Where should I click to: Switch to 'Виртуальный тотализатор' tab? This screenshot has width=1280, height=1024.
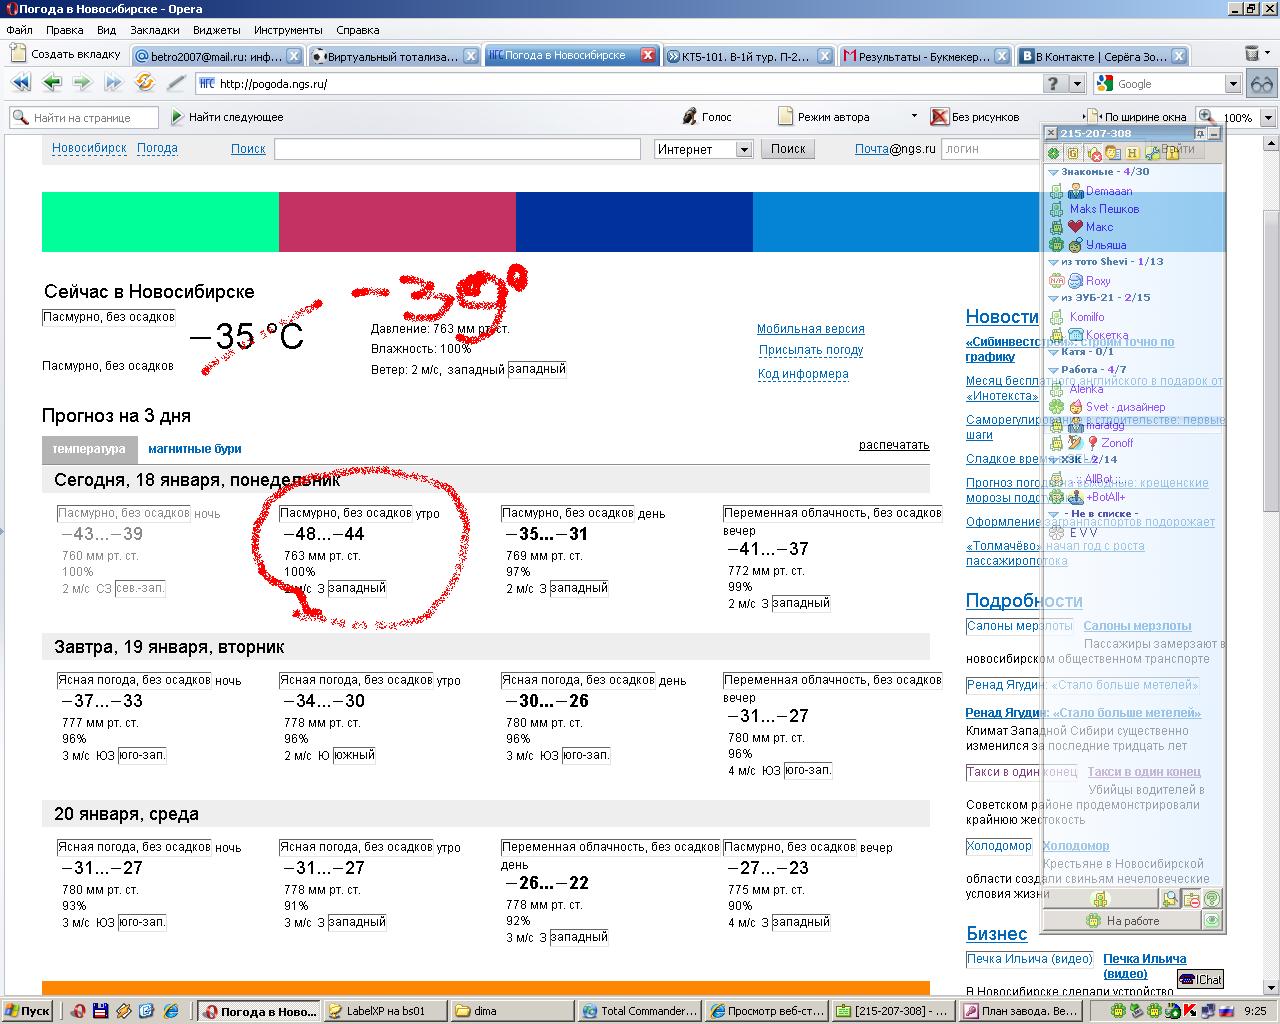click(x=394, y=56)
